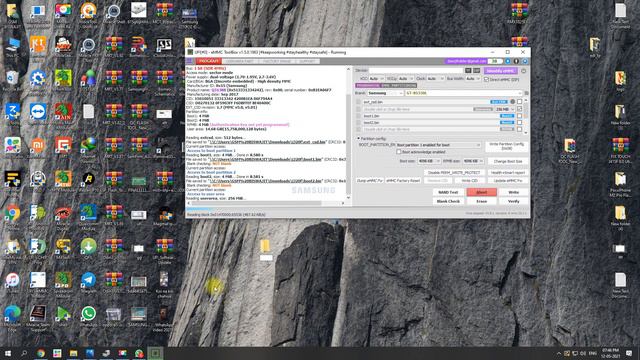
Task: Switch to the PROGRAM tab
Action: coord(209,61)
